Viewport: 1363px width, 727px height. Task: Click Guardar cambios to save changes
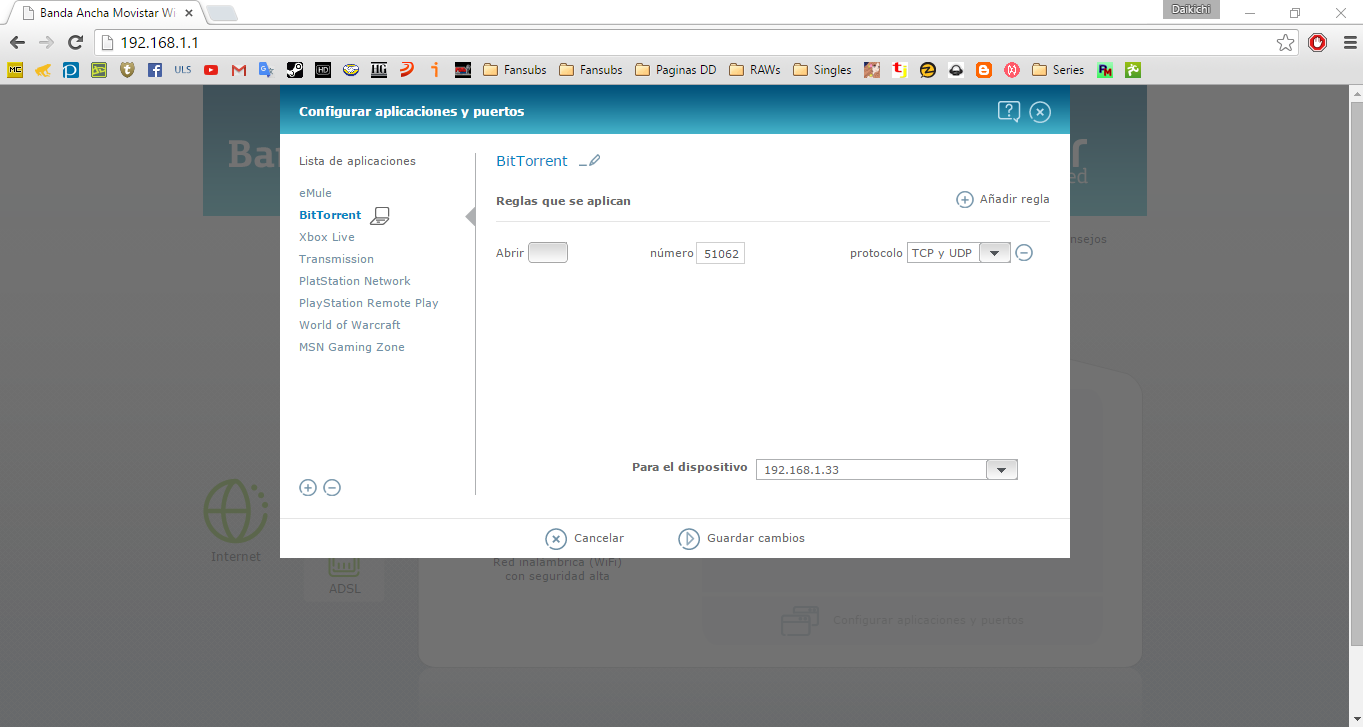click(741, 538)
